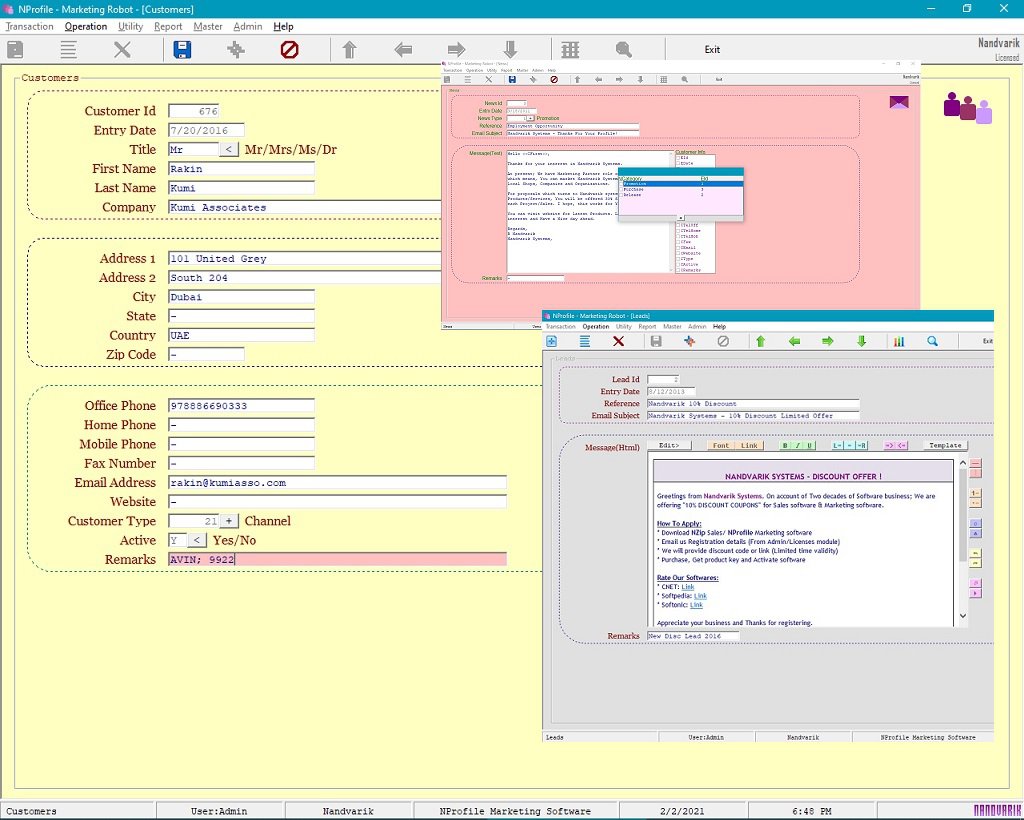The image size is (1024, 820).
Task: Click the 2/2/2021 date in status bar
Action: [682, 811]
